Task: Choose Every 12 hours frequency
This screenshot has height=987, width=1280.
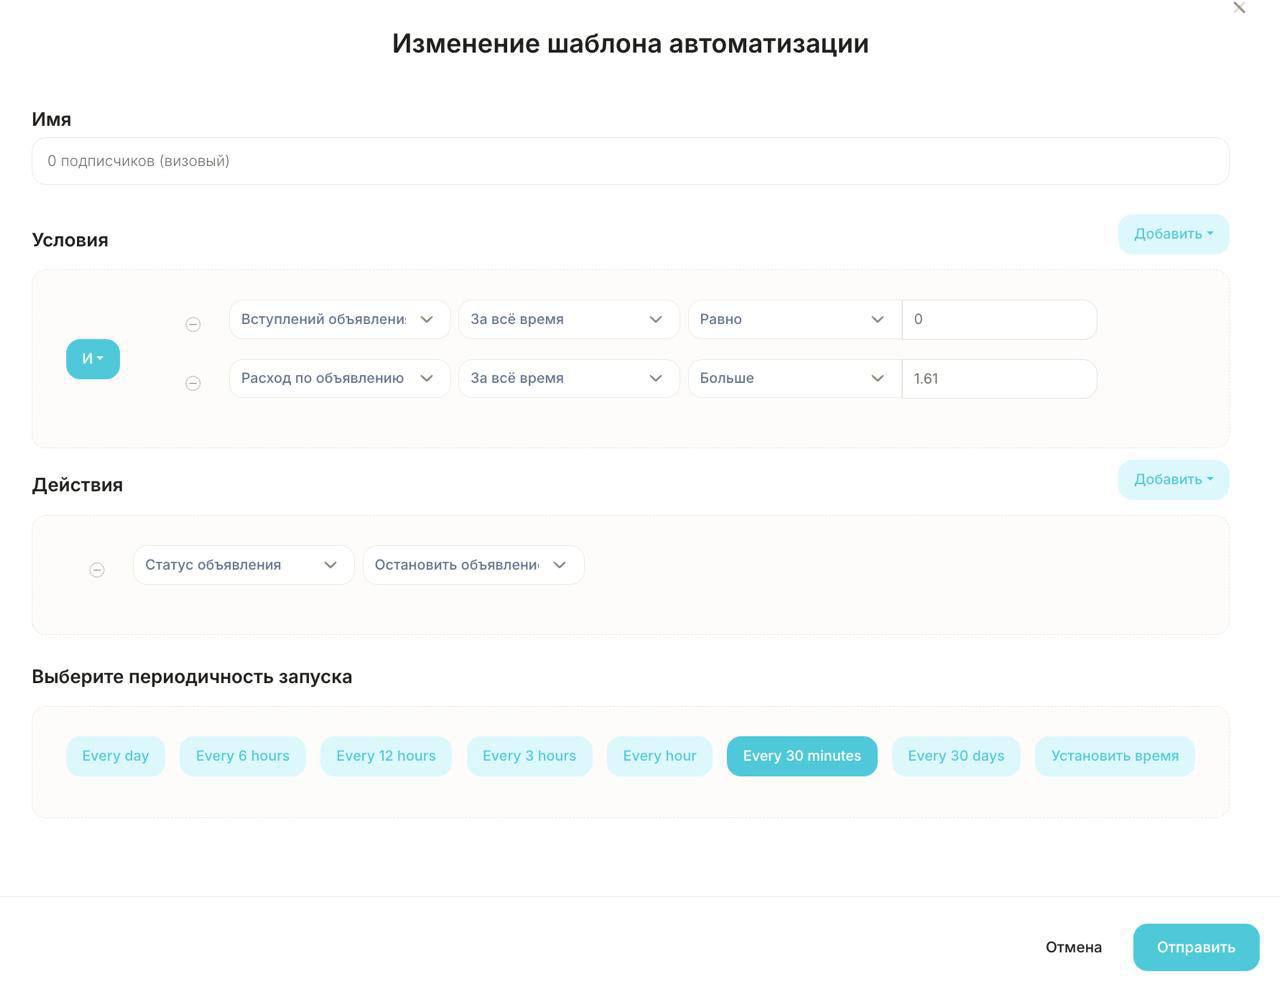Action: coord(385,756)
